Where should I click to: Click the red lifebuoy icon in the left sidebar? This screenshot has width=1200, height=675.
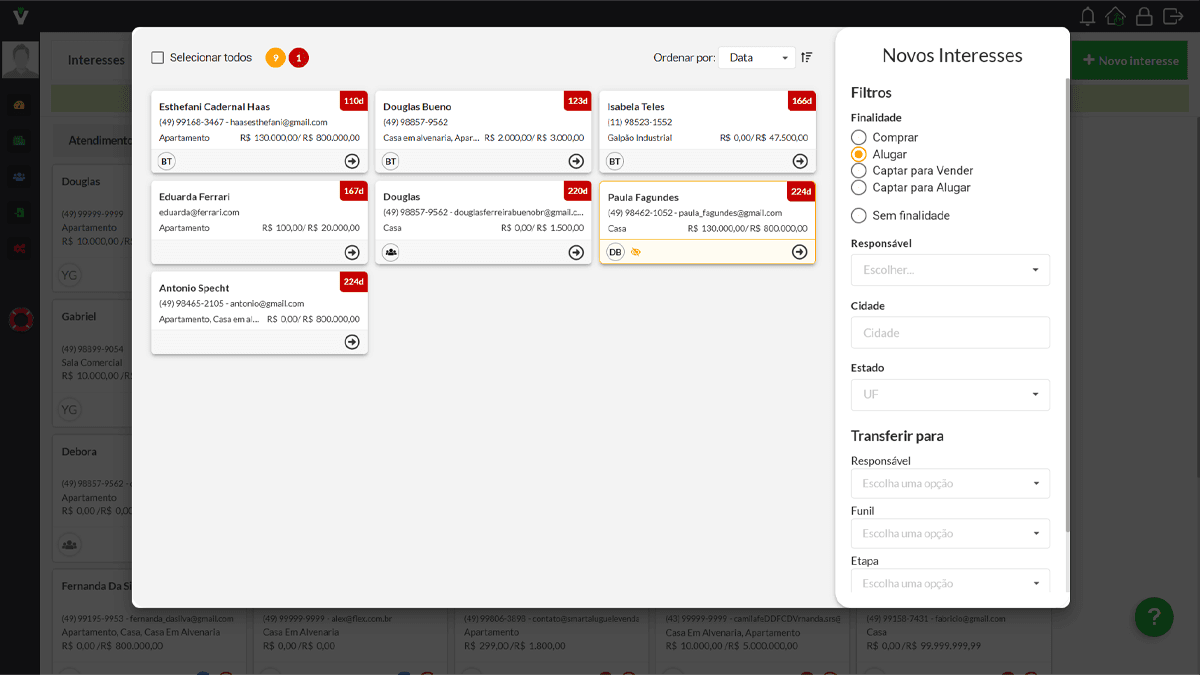pyautogui.click(x=20, y=320)
